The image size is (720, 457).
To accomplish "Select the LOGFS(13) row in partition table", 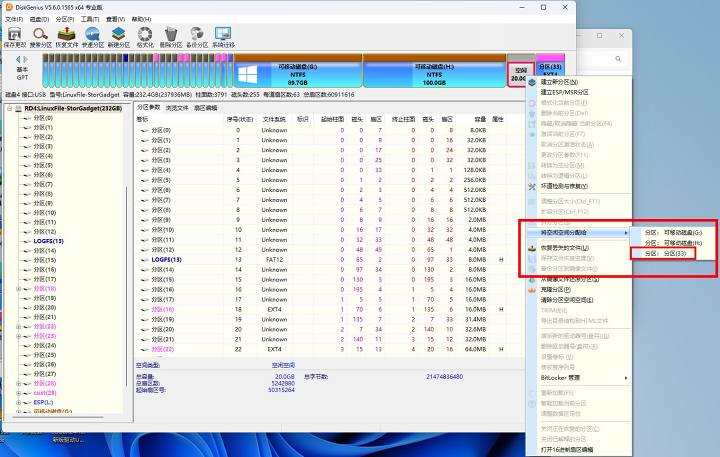I will coord(328,260).
